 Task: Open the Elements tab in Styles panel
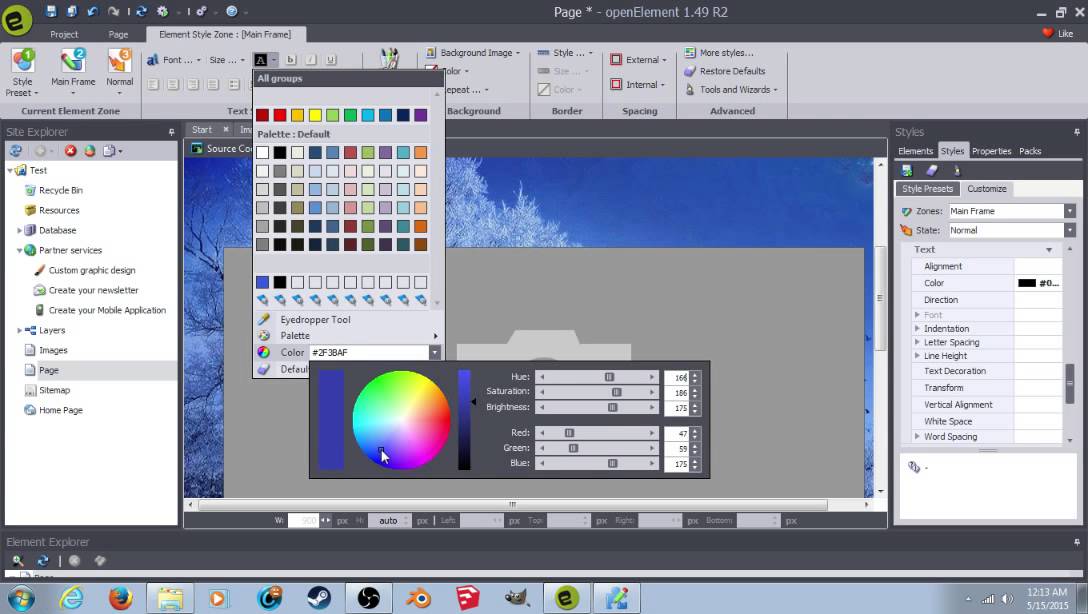click(x=915, y=151)
